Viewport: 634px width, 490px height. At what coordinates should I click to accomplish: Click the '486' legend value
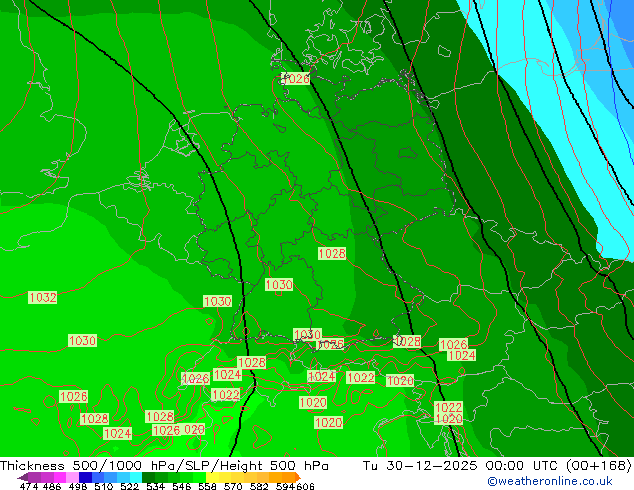pos(52,486)
